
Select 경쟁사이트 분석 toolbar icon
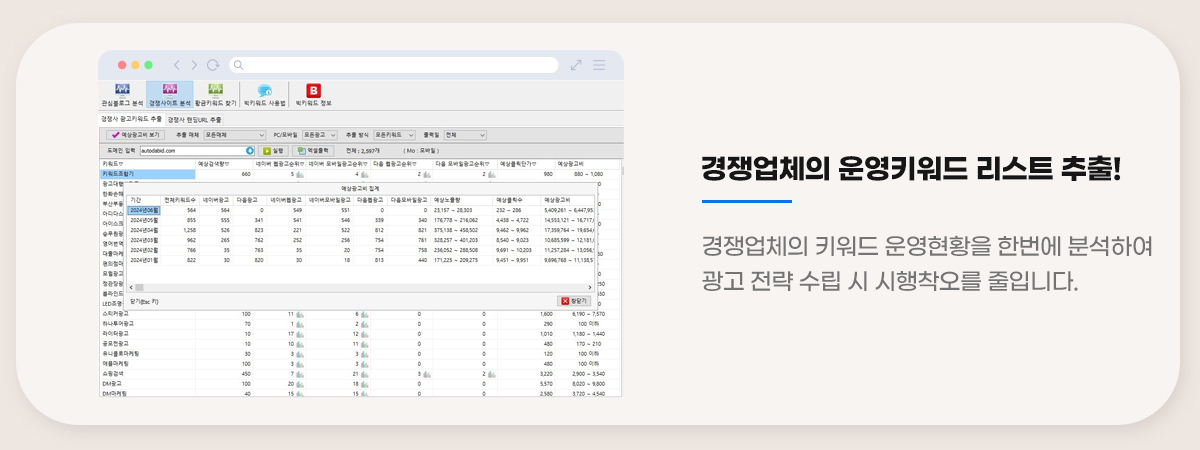(169, 95)
